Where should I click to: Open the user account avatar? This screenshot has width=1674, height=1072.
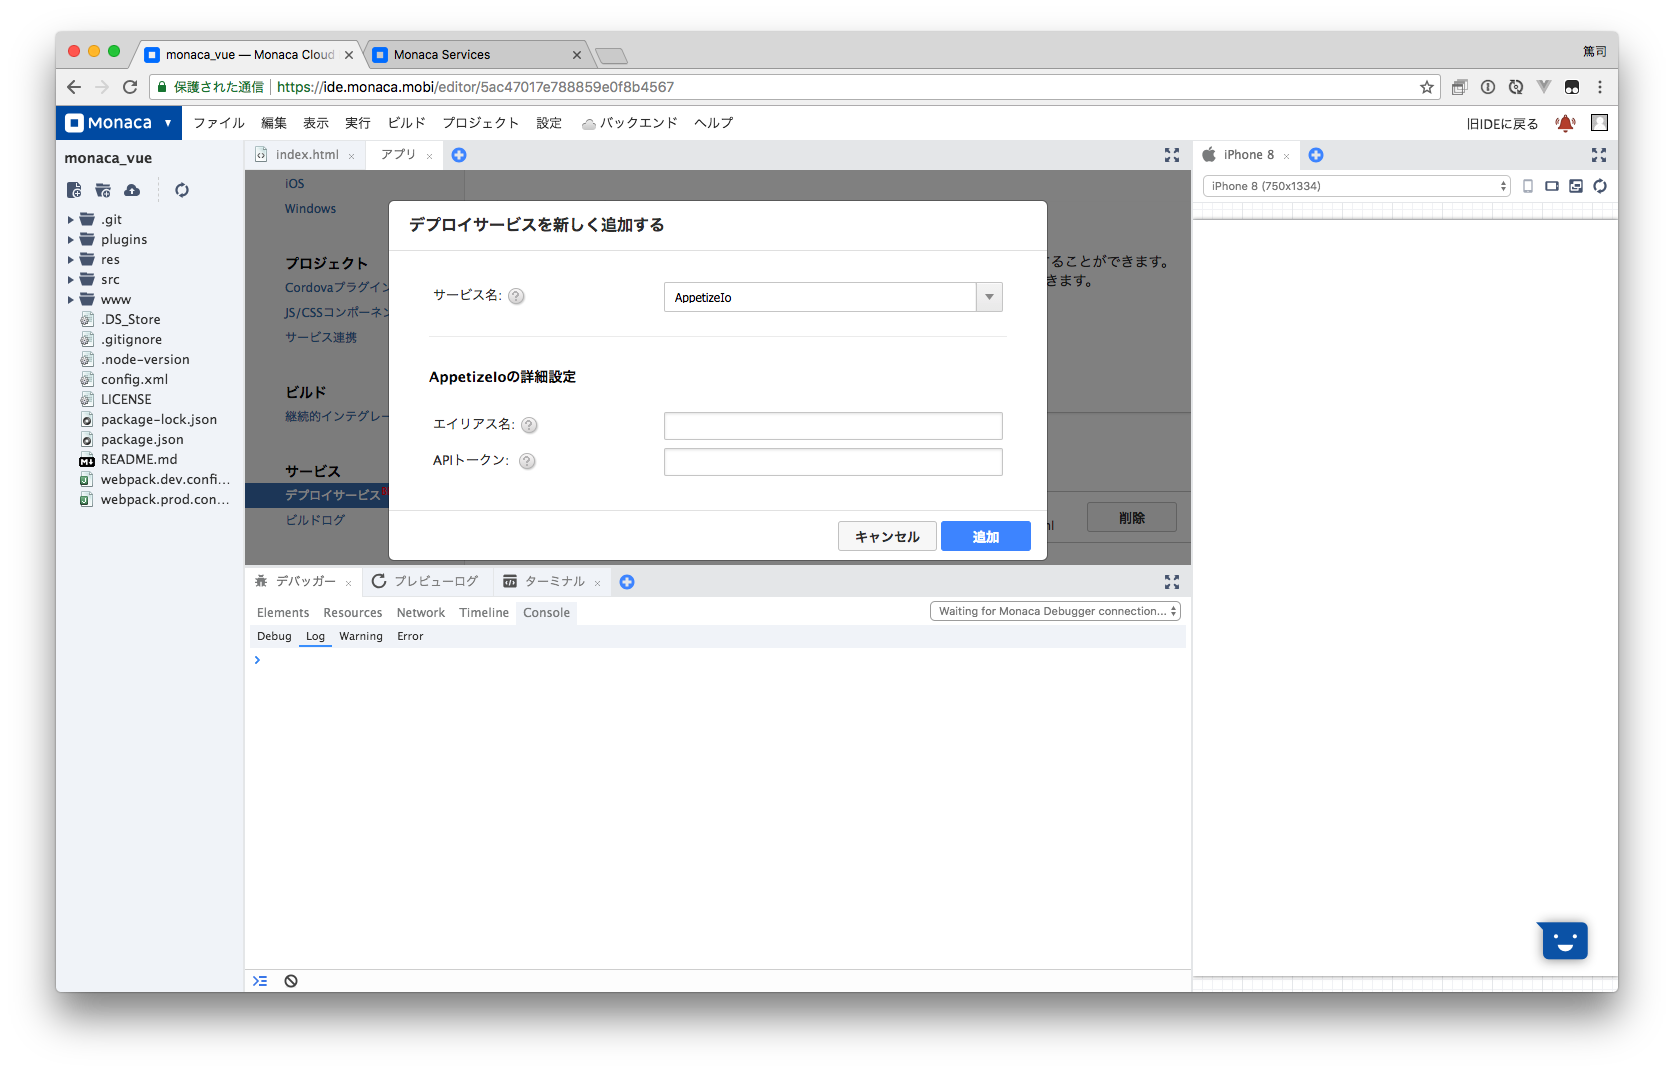click(x=1600, y=123)
